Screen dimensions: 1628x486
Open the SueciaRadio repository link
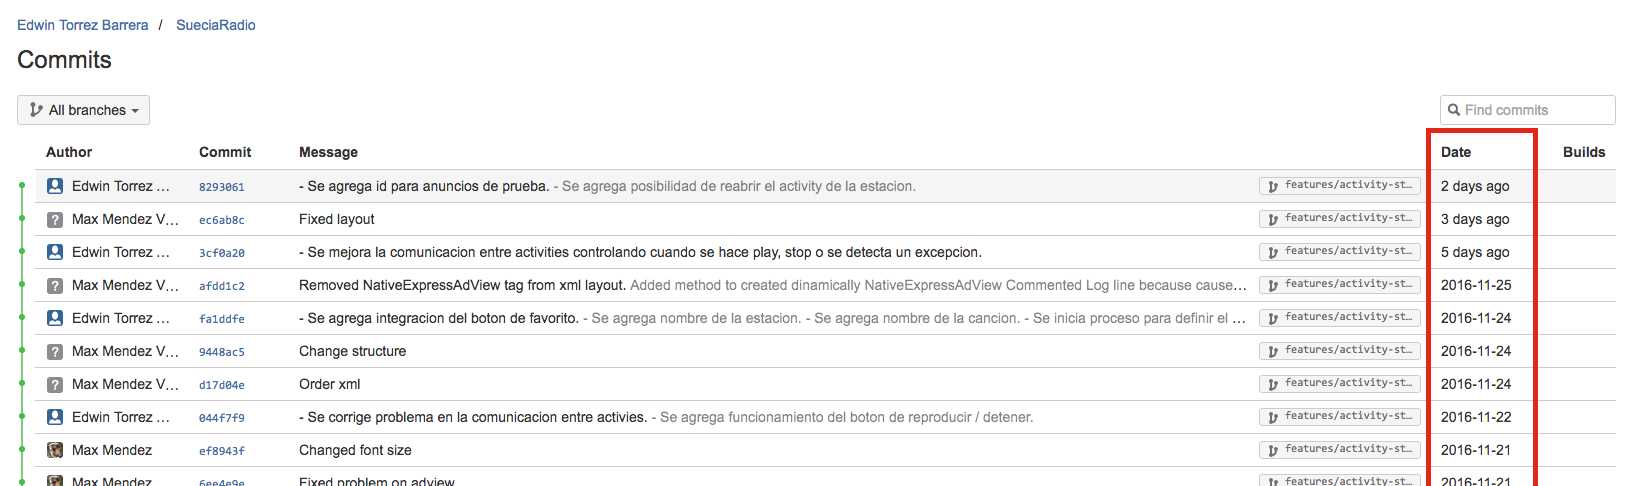(x=215, y=25)
